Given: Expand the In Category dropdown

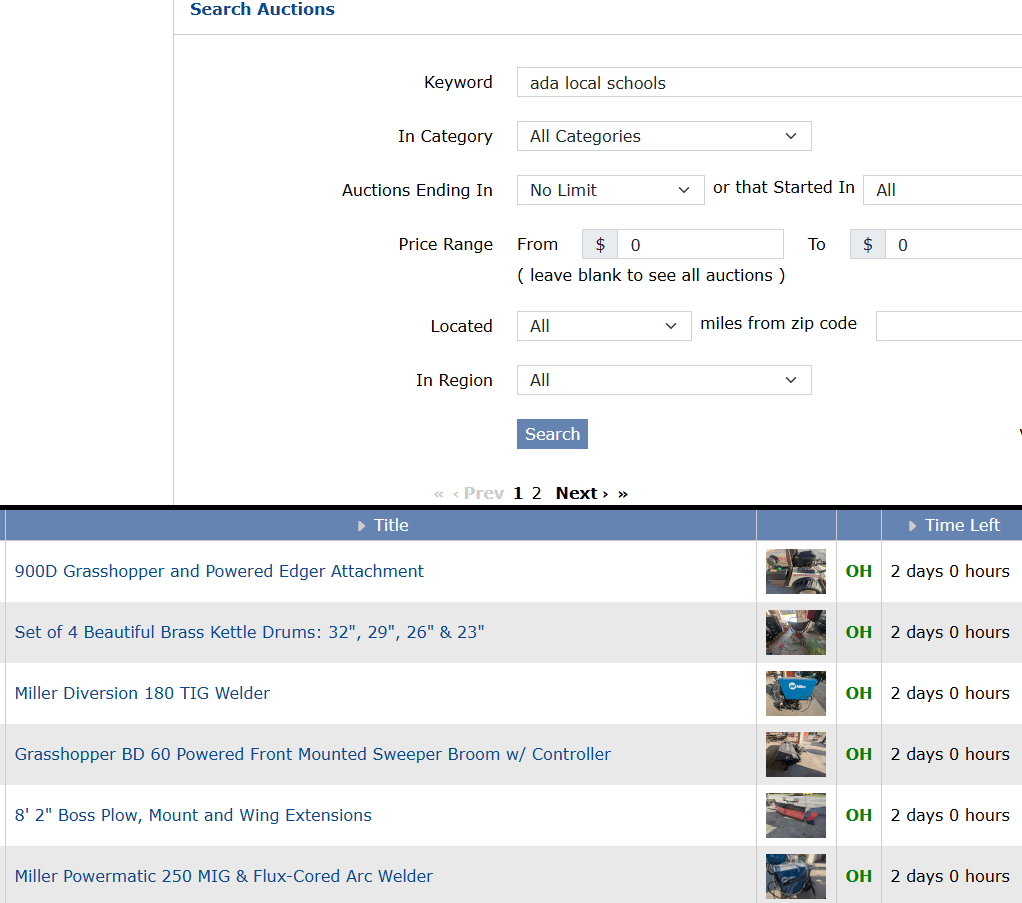Looking at the screenshot, I should click(x=663, y=136).
